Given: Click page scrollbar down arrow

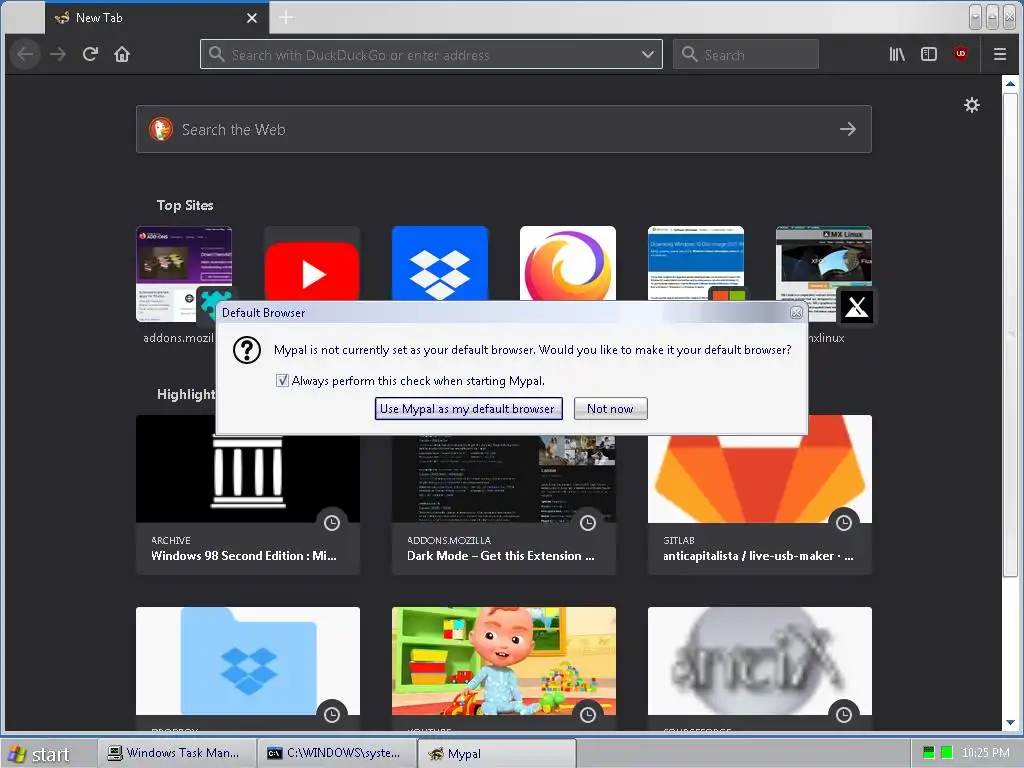Looking at the screenshot, I should pyautogui.click(x=1010, y=722).
